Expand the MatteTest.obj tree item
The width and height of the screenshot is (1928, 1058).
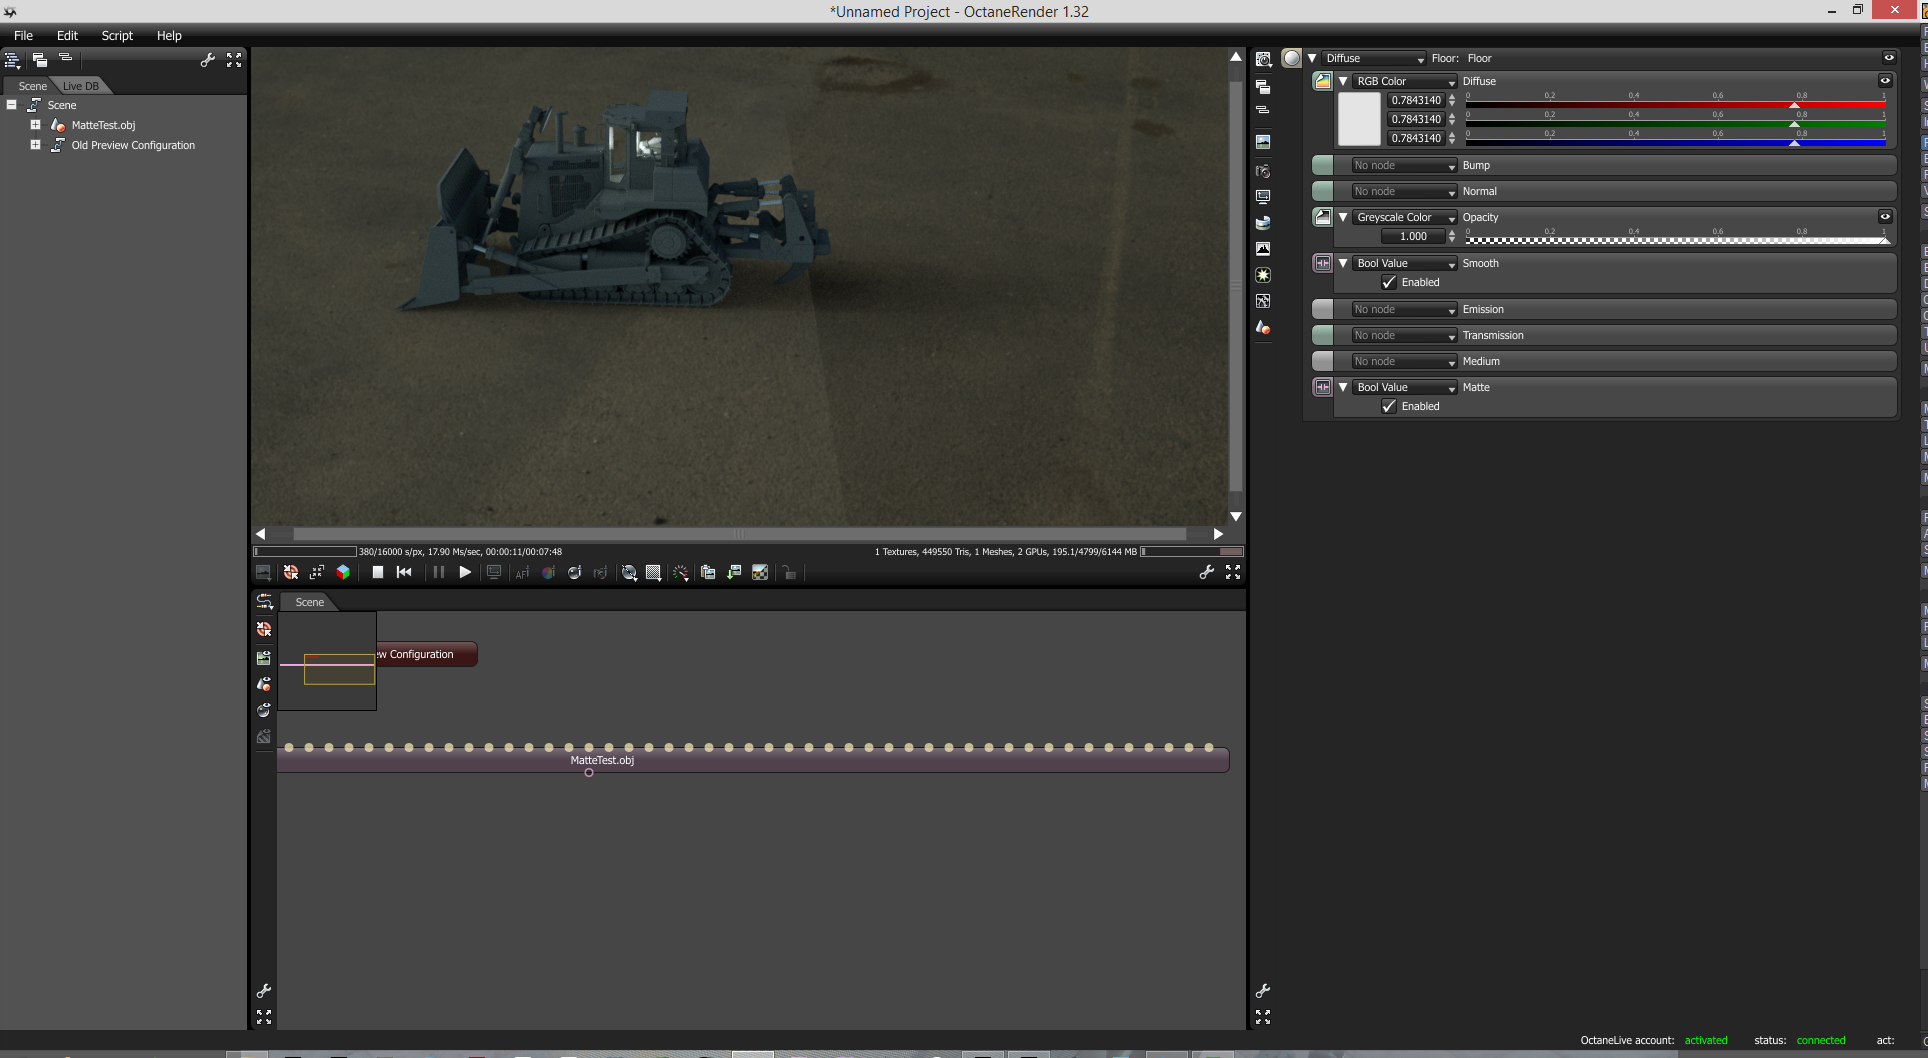(35, 125)
